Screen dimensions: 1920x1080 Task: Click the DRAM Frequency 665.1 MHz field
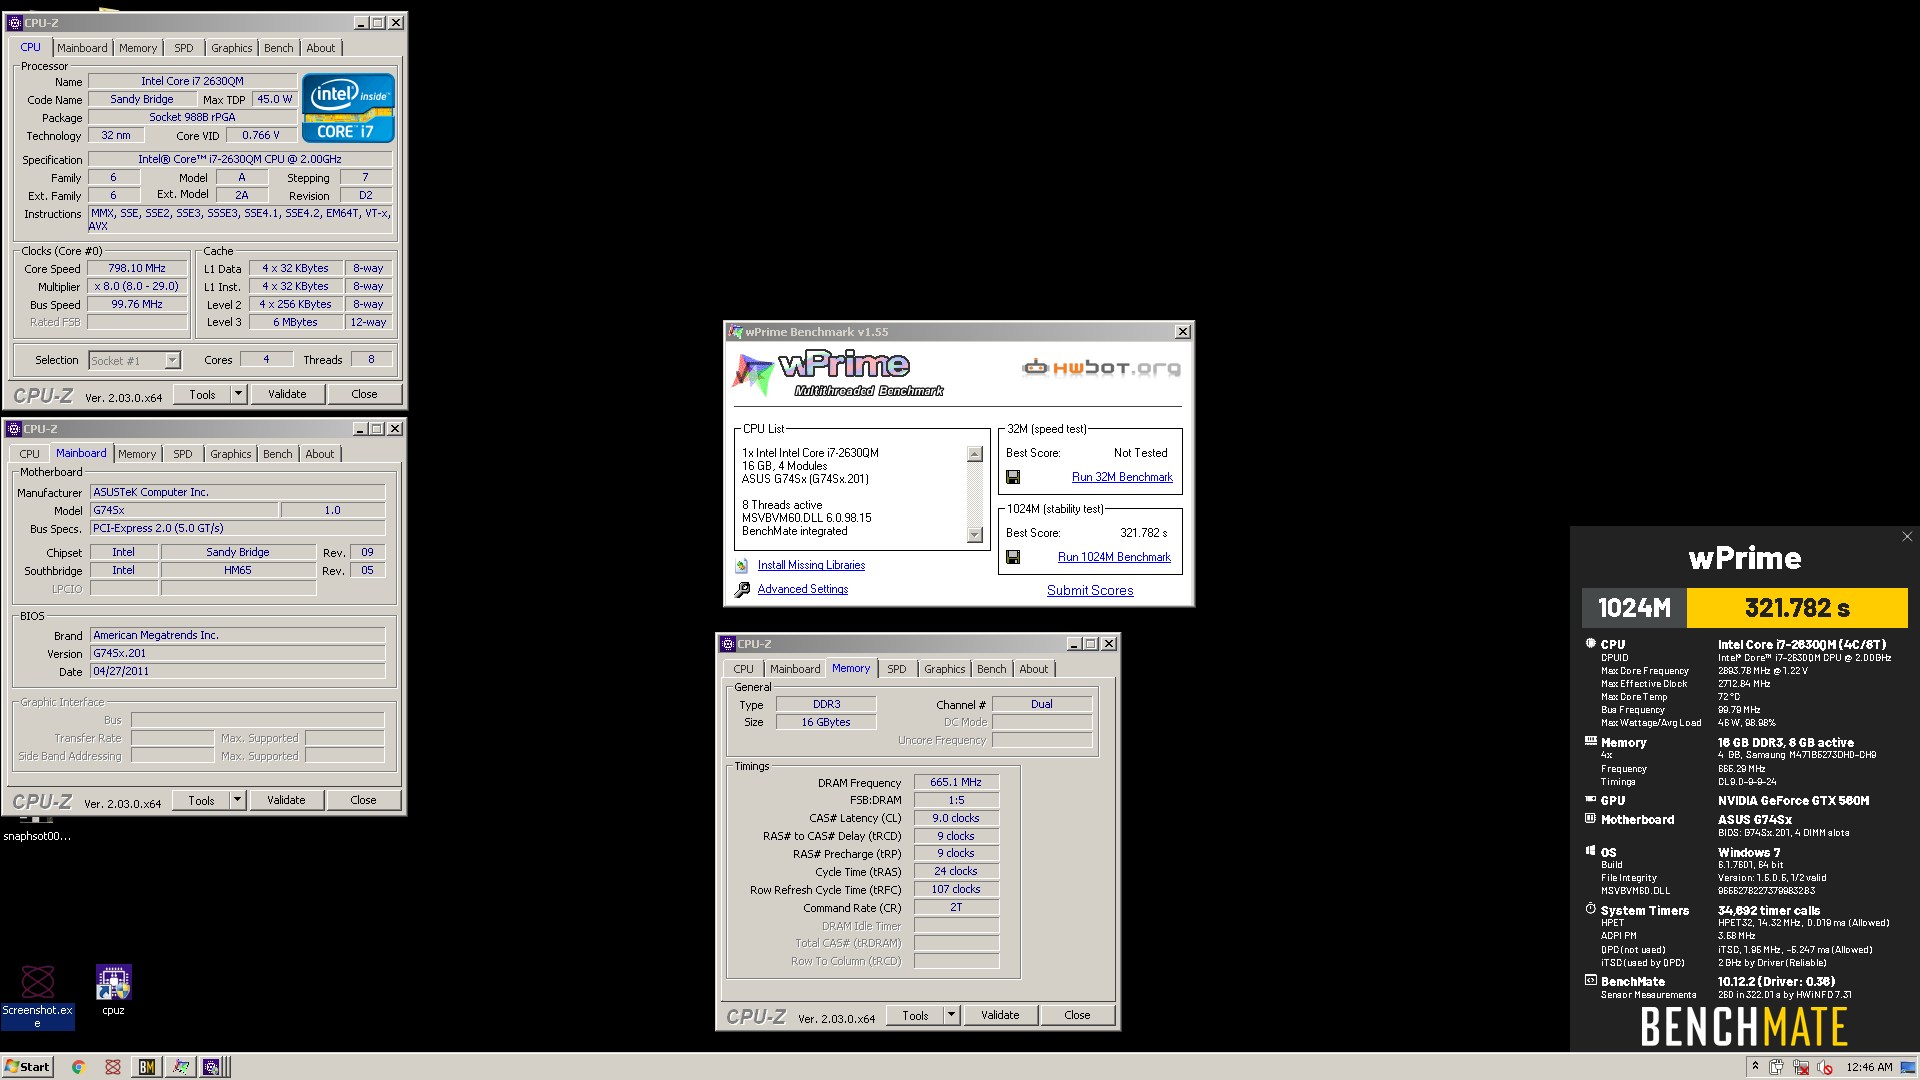point(956,783)
